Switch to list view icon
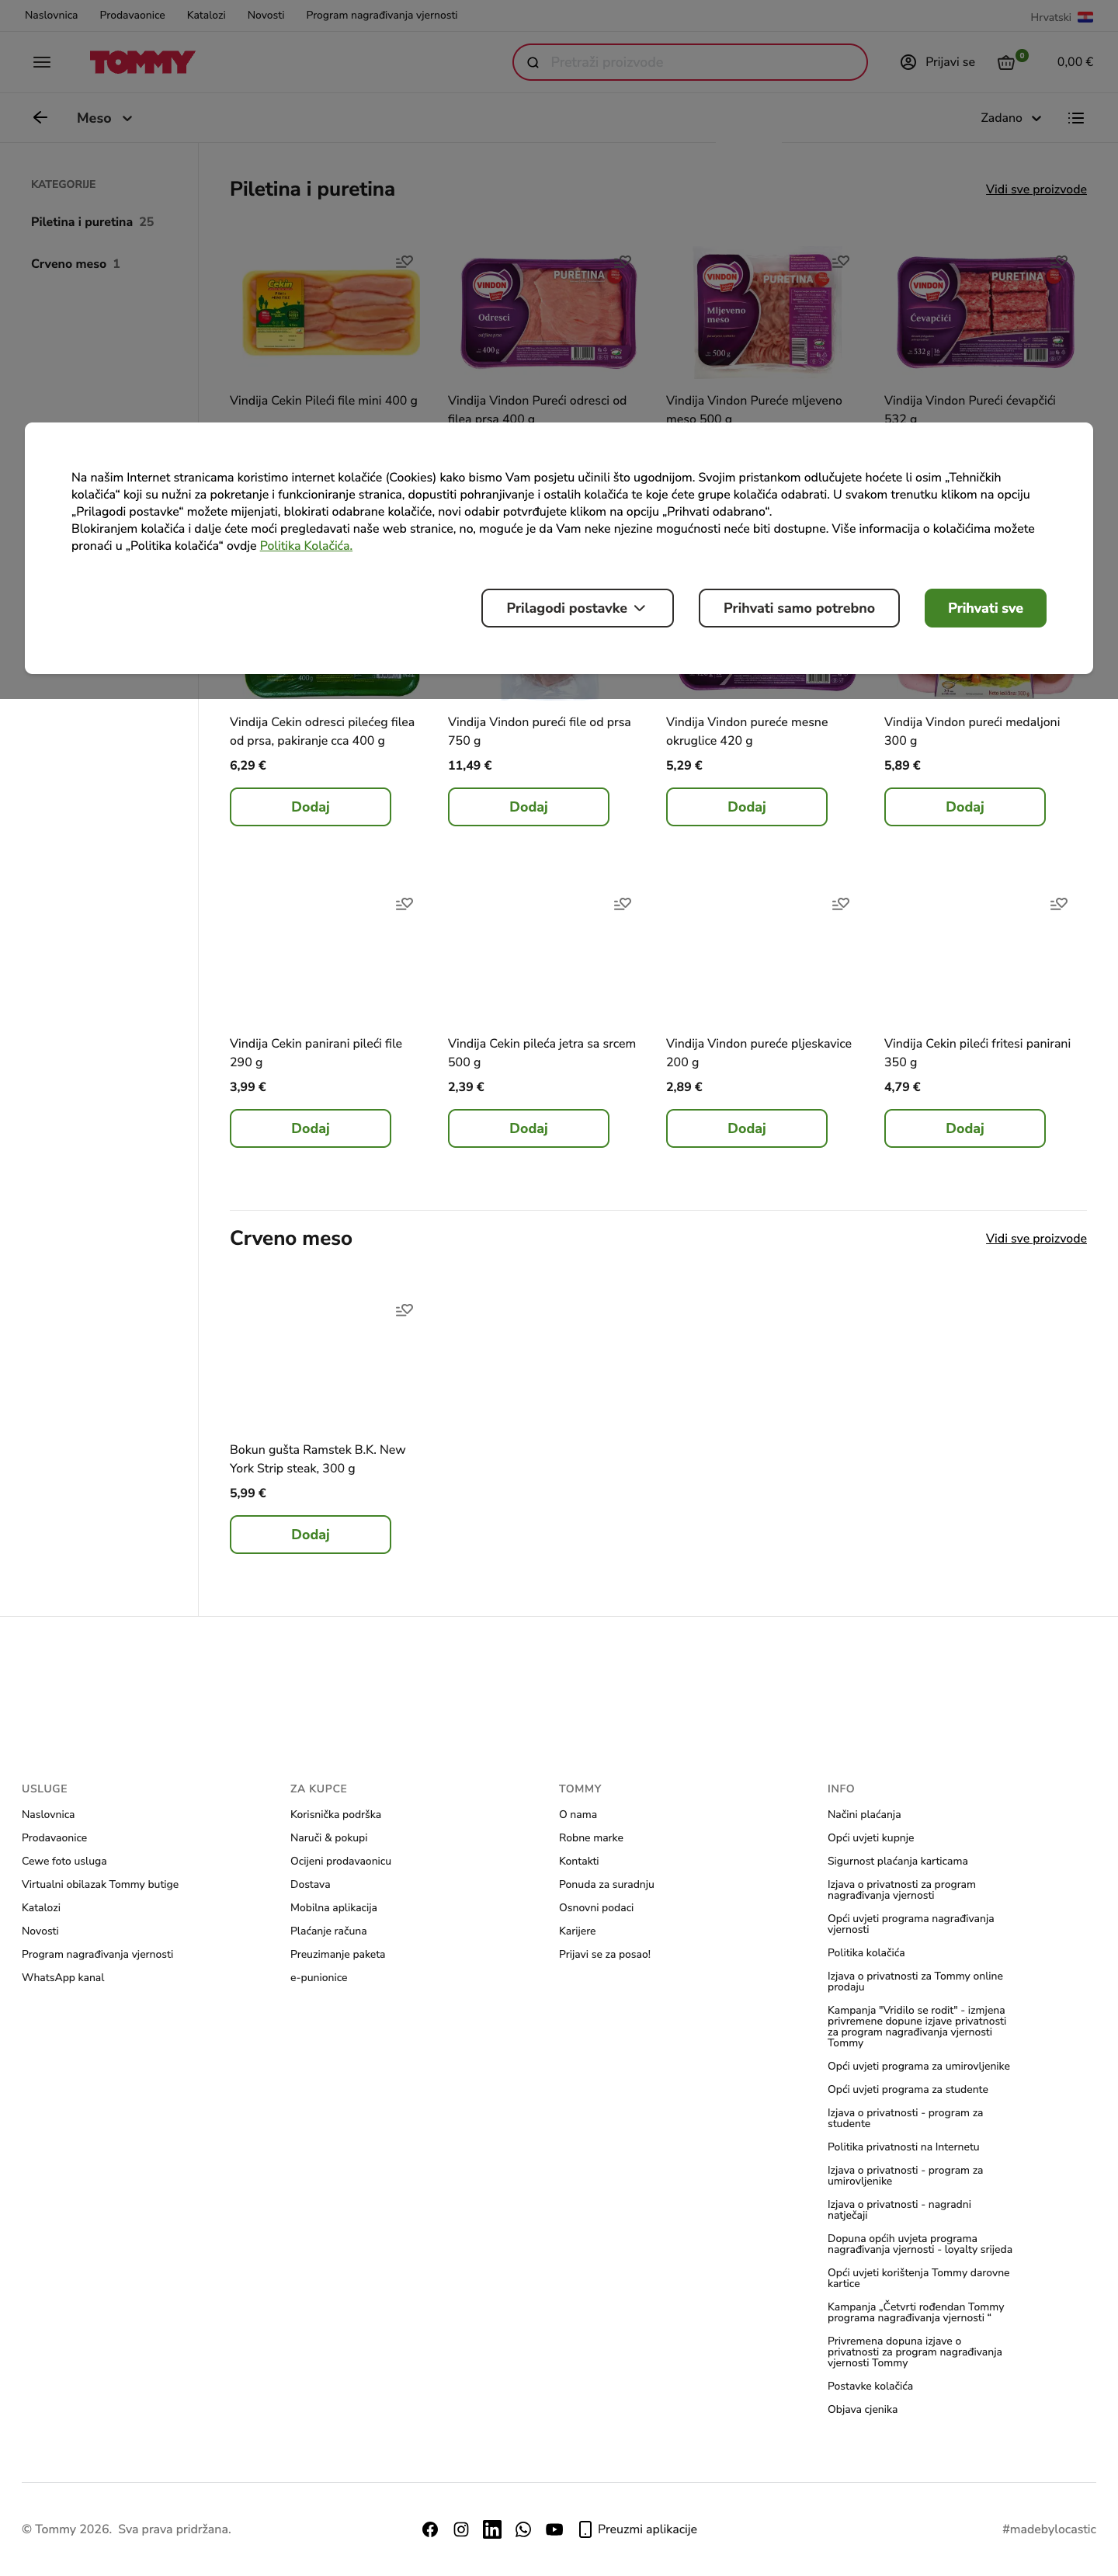 [x=1076, y=118]
